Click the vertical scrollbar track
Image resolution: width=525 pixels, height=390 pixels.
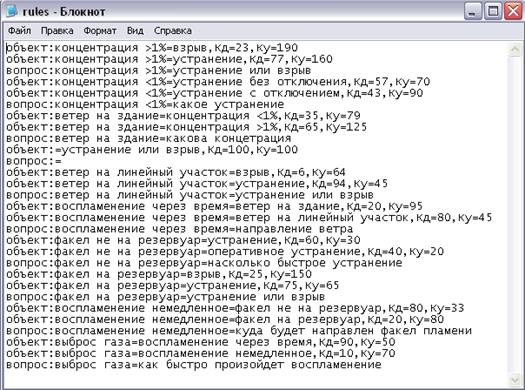point(515,214)
